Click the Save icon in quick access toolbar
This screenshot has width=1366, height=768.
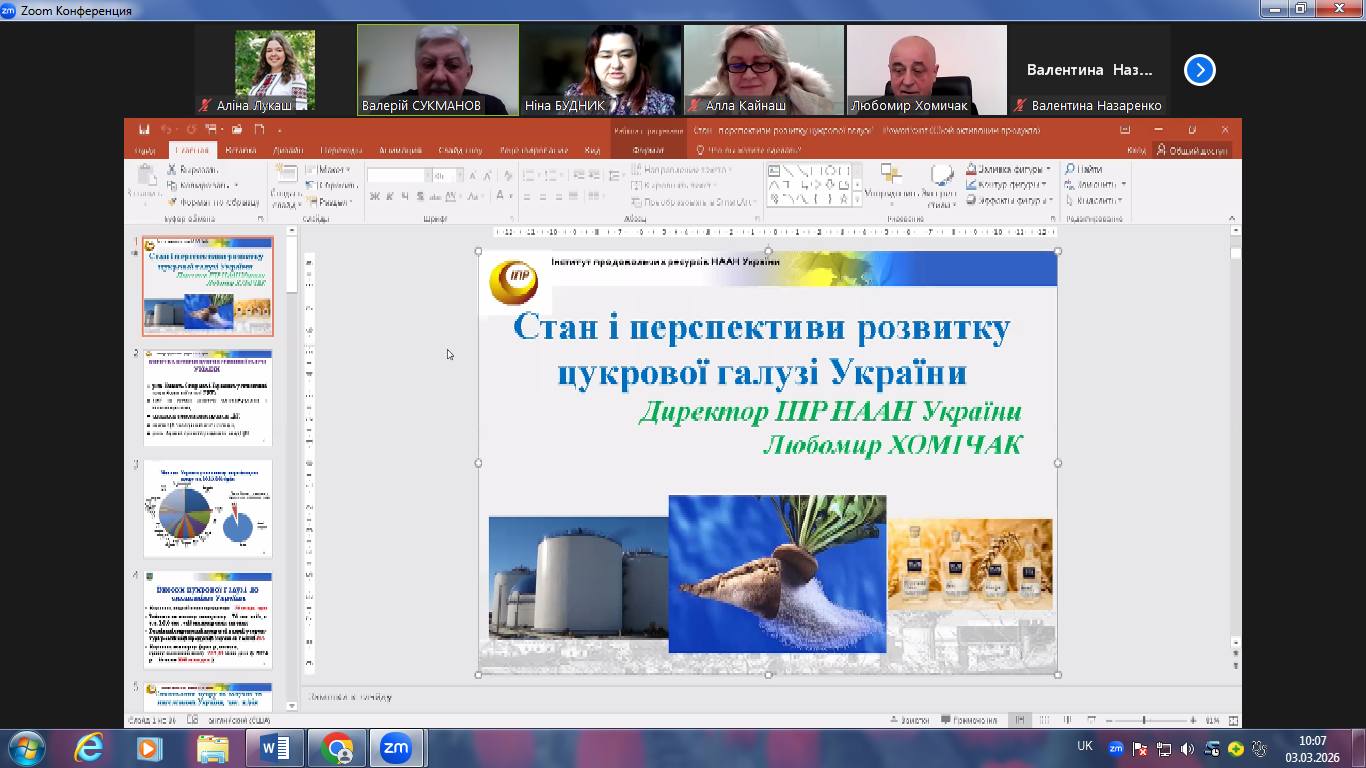145,130
